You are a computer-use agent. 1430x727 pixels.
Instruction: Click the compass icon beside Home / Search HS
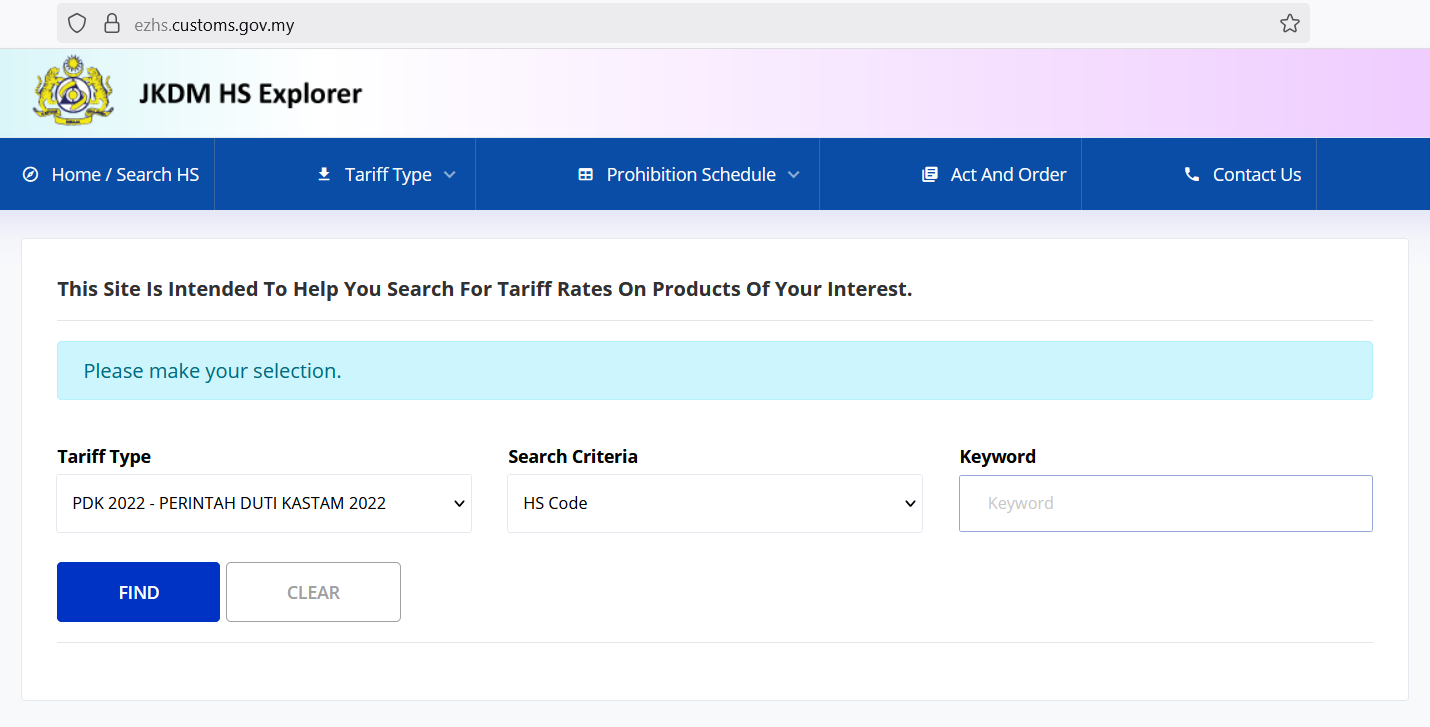tap(31, 175)
